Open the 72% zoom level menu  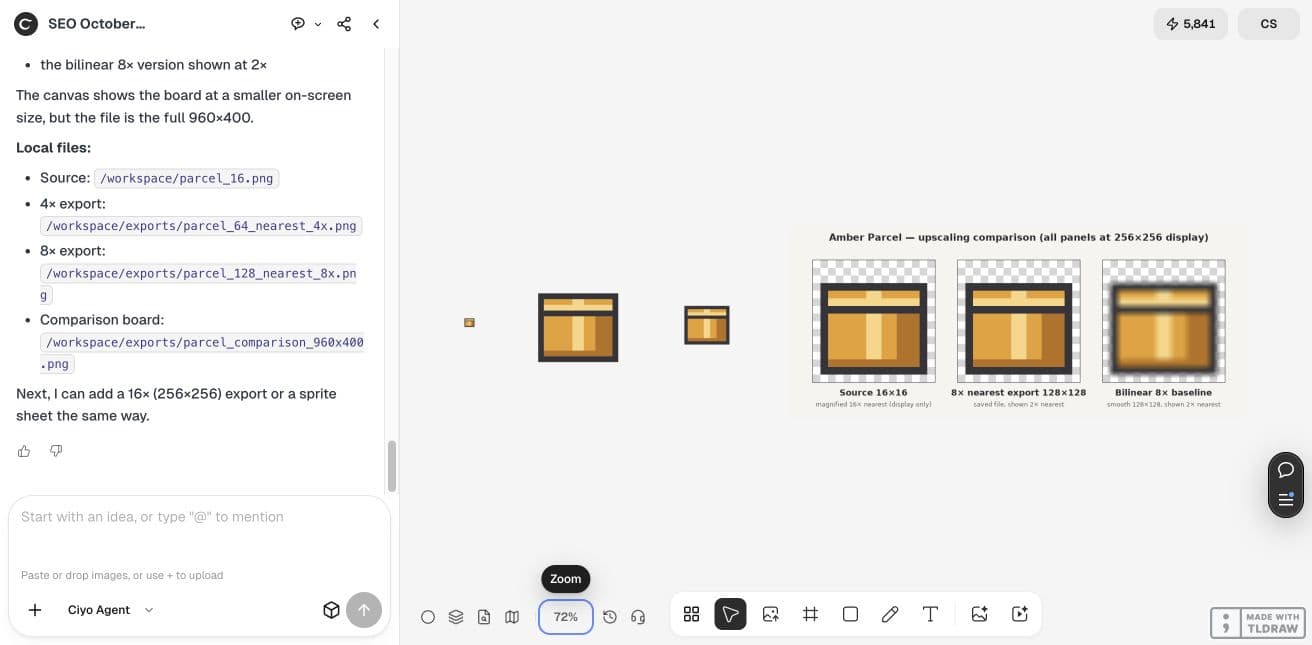pos(566,617)
